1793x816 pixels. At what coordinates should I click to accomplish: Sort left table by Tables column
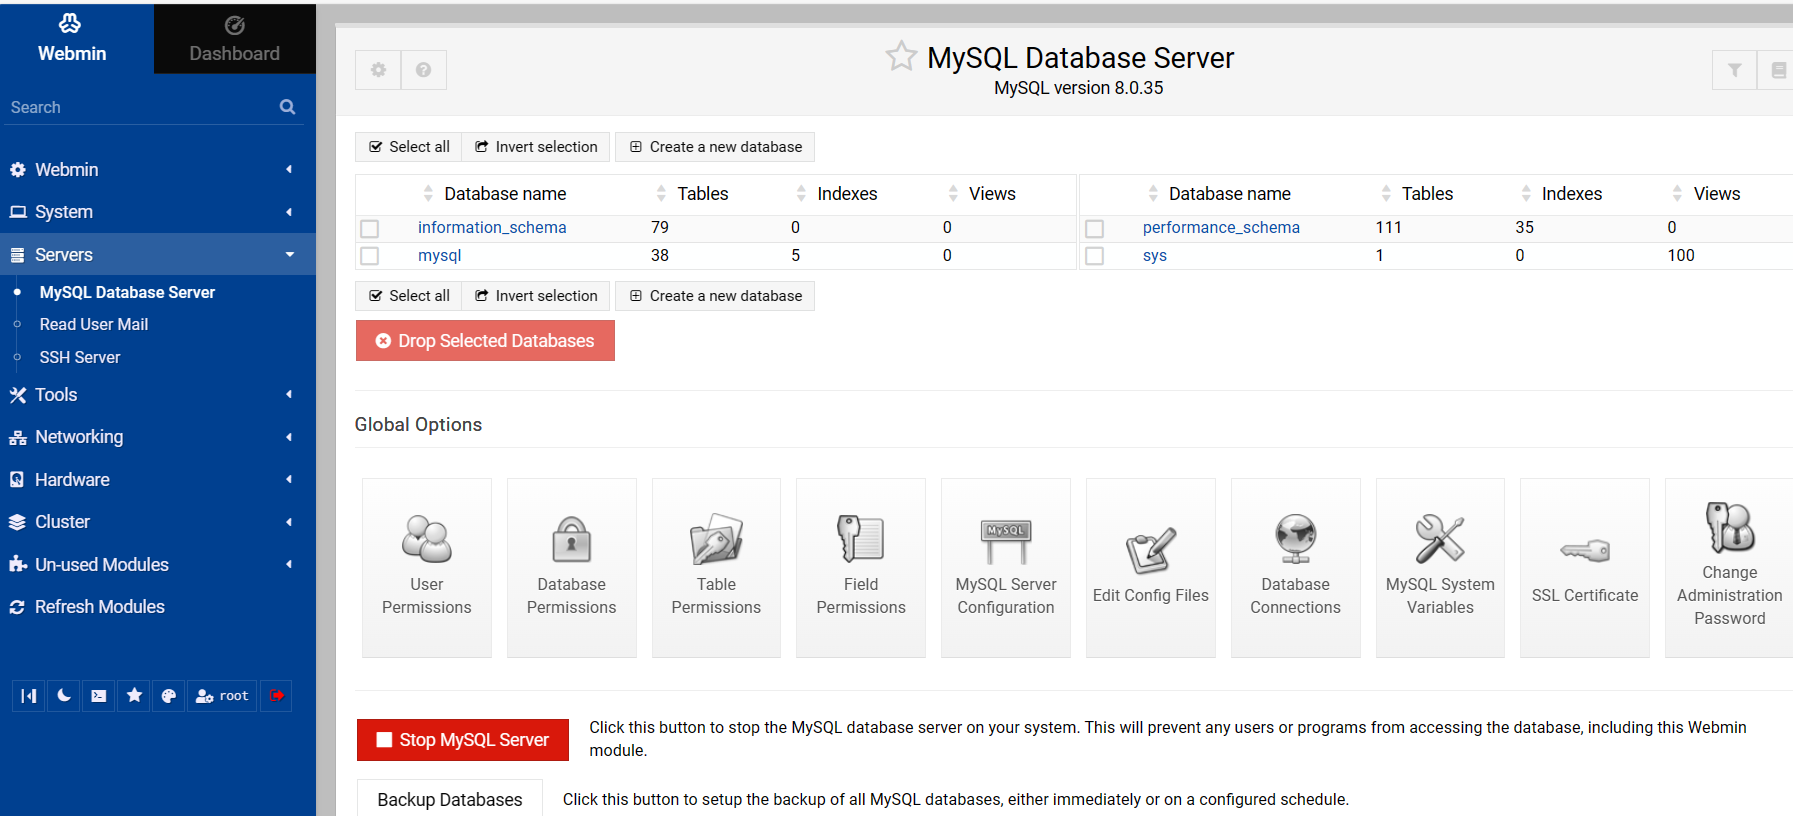692,194
